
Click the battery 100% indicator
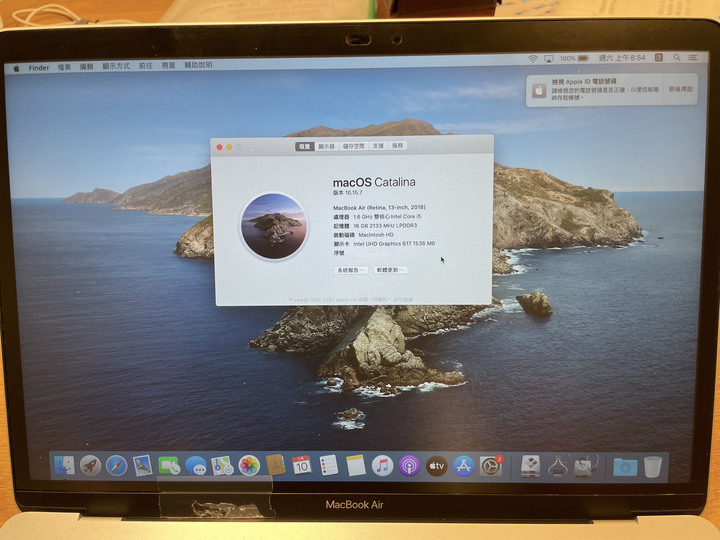tap(574, 58)
